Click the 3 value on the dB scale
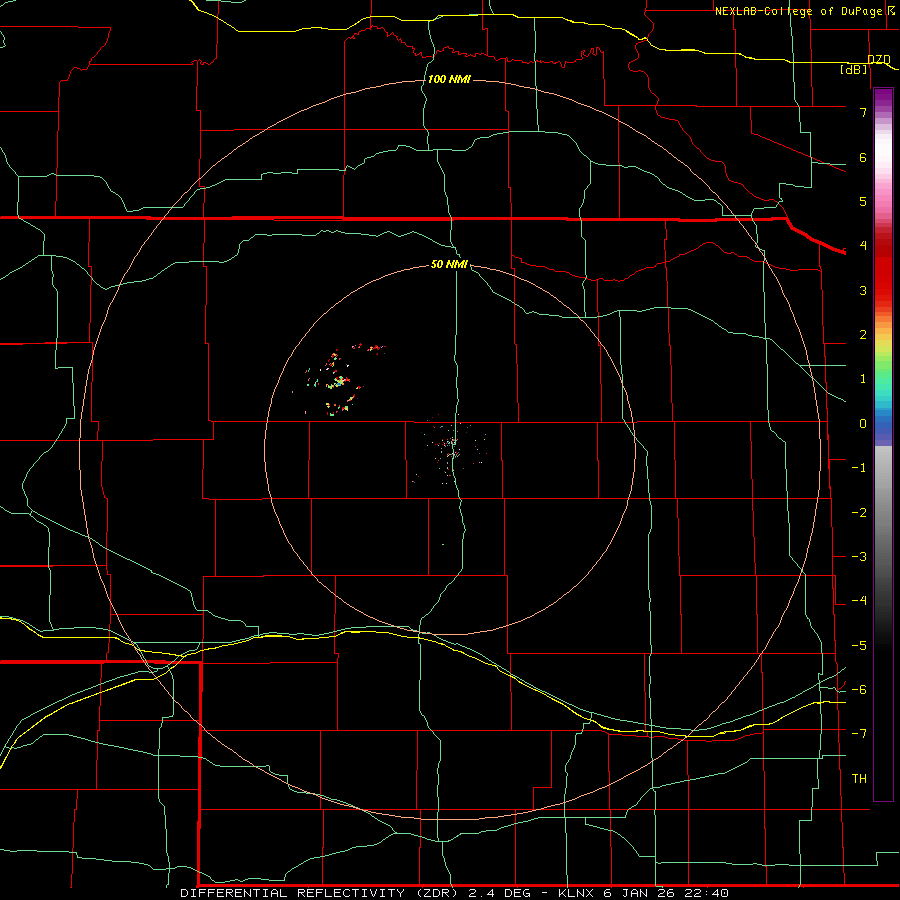Image resolution: width=900 pixels, height=900 pixels. point(863,290)
